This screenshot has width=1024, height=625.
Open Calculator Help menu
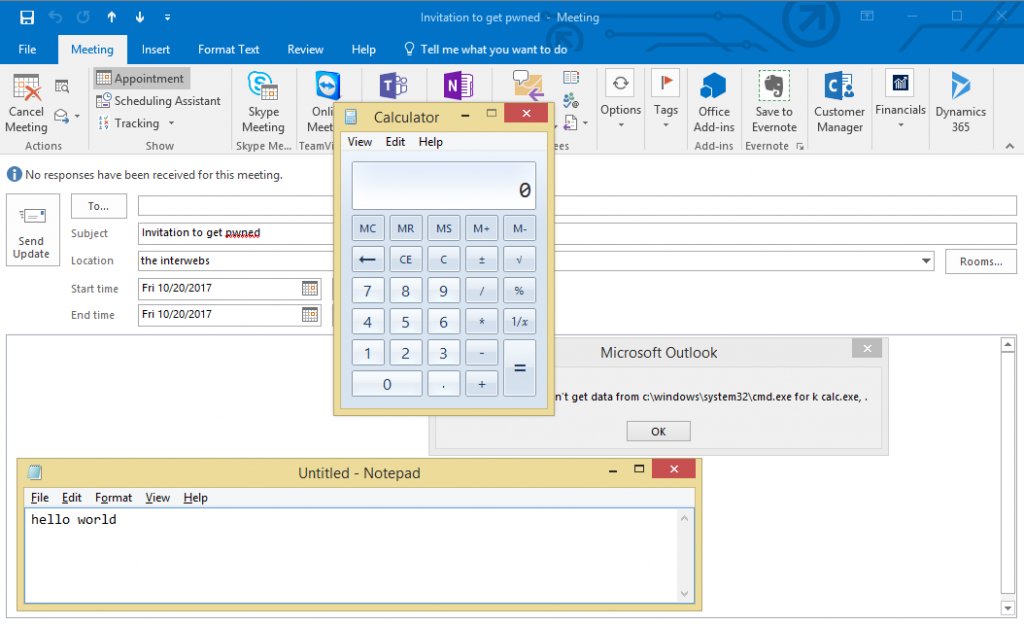(430, 142)
